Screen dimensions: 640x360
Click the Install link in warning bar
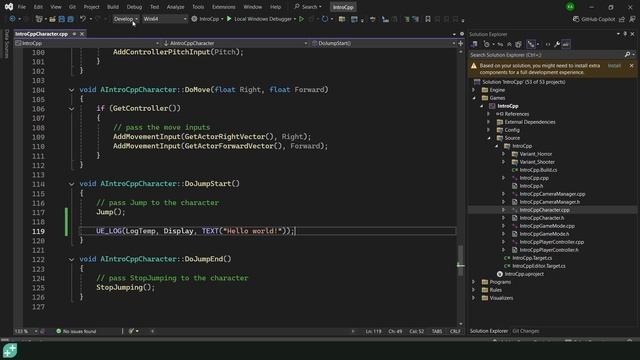(614, 66)
